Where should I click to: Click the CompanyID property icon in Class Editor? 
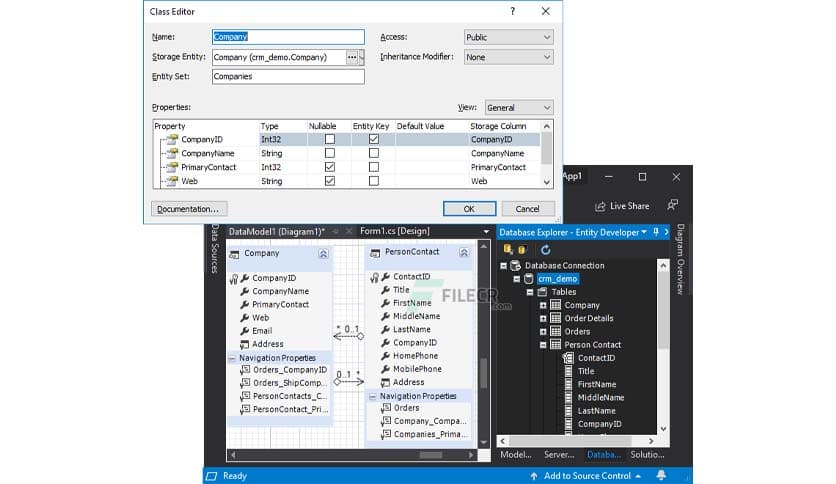[x=172, y=139]
